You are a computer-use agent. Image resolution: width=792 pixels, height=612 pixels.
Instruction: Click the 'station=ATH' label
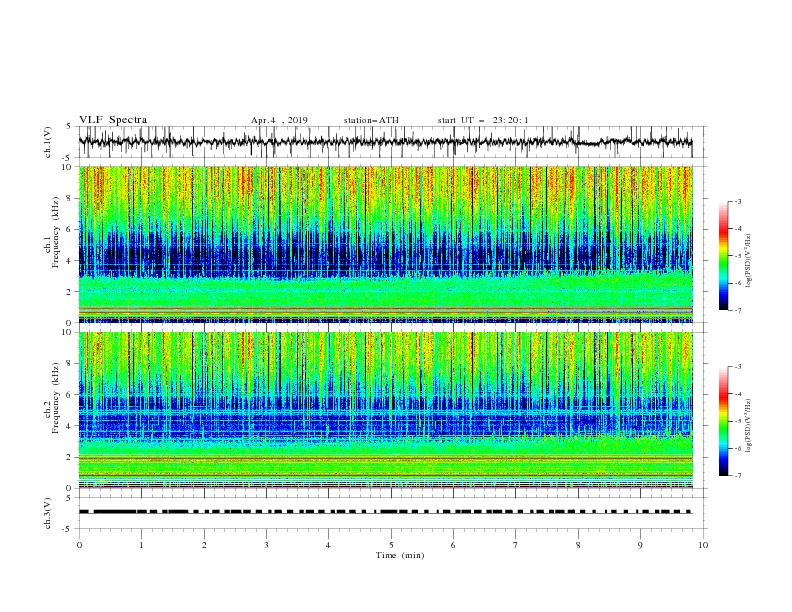(371, 120)
